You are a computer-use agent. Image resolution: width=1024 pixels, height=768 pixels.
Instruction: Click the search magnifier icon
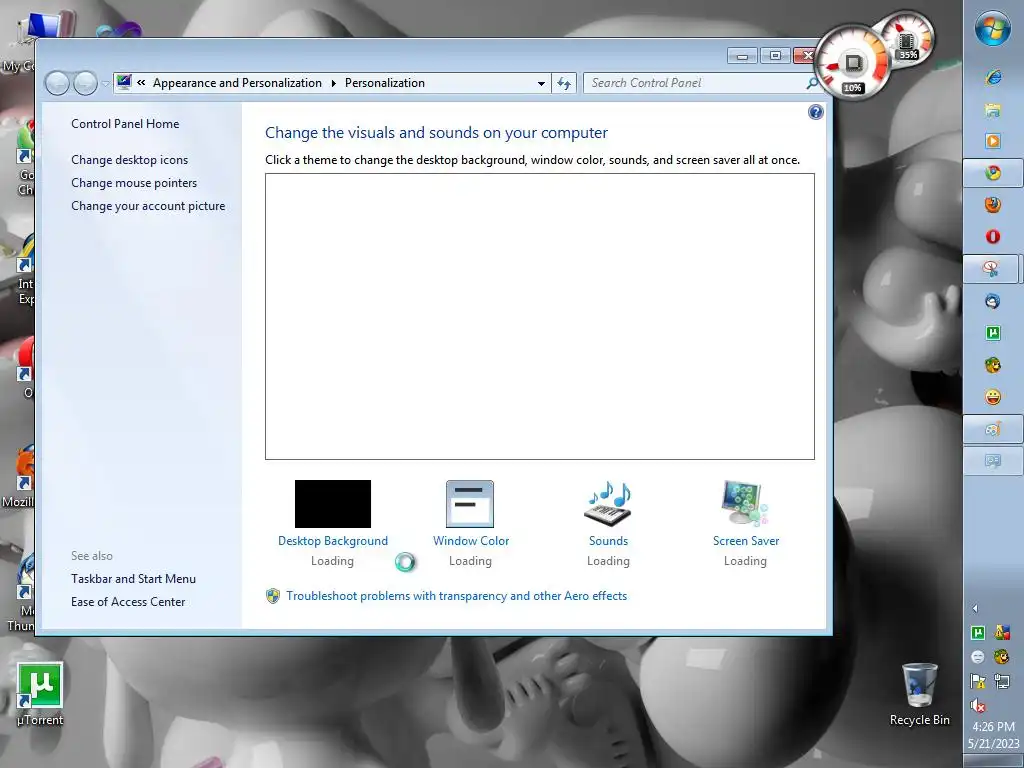pyautogui.click(x=812, y=83)
